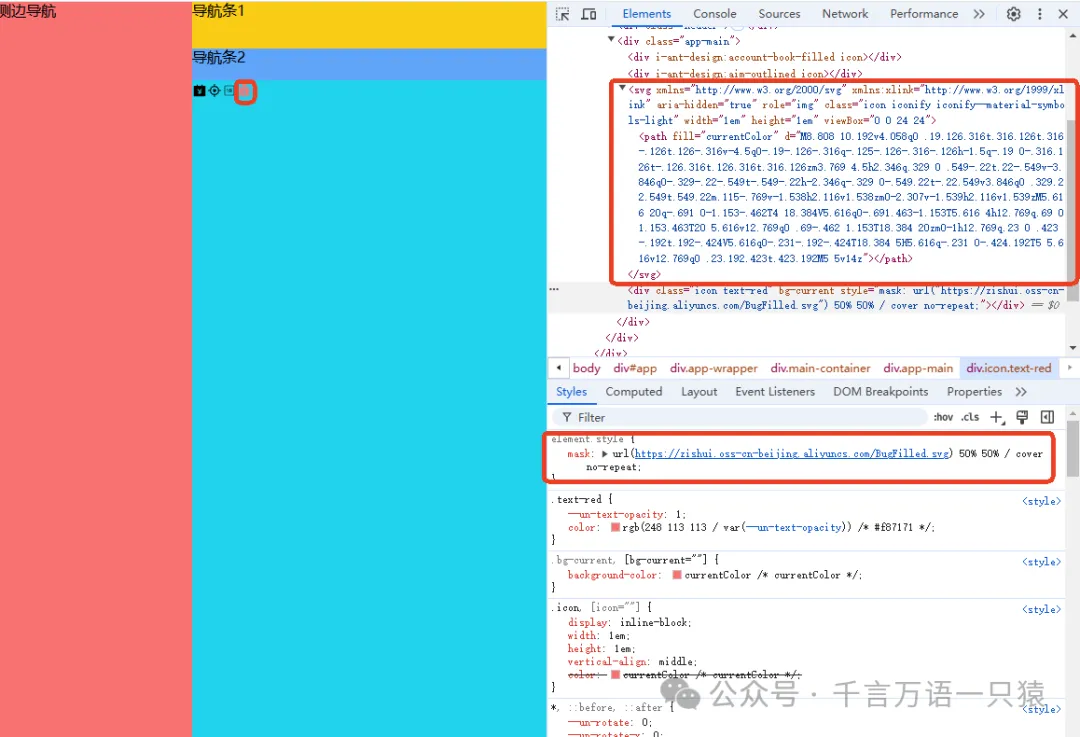Screen dimensions: 1080x737
Task: Toggle the device toolbar icon
Action: click(589, 14)
